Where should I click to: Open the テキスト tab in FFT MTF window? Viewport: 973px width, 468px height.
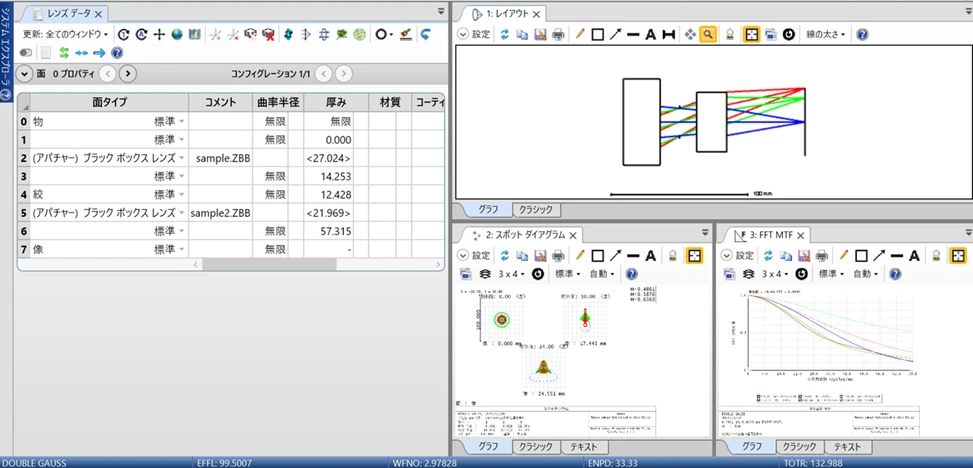tap(847, 447)
